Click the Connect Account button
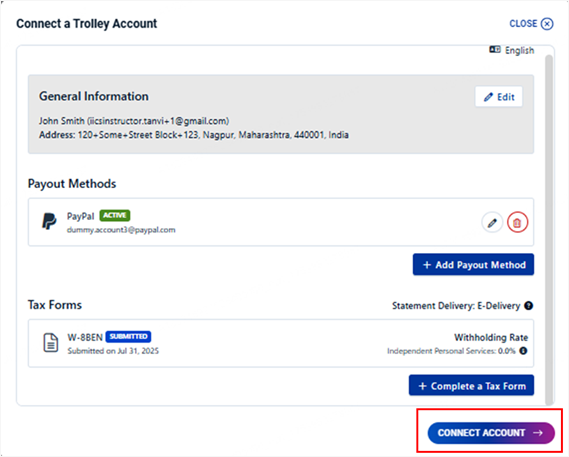Viewport: 569px width, 457px height. [491, 433]
